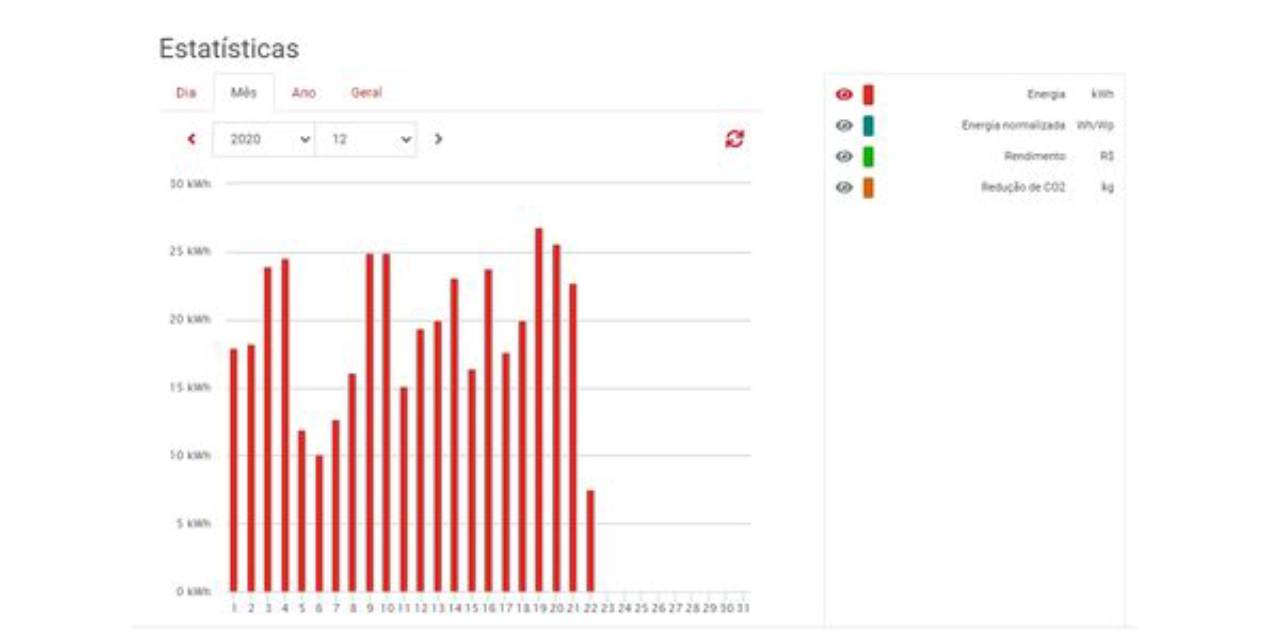Toggle Redução de CO2 eye icon
The width and height of the screenshot is (1280, 640).
(x=844, y=187)
